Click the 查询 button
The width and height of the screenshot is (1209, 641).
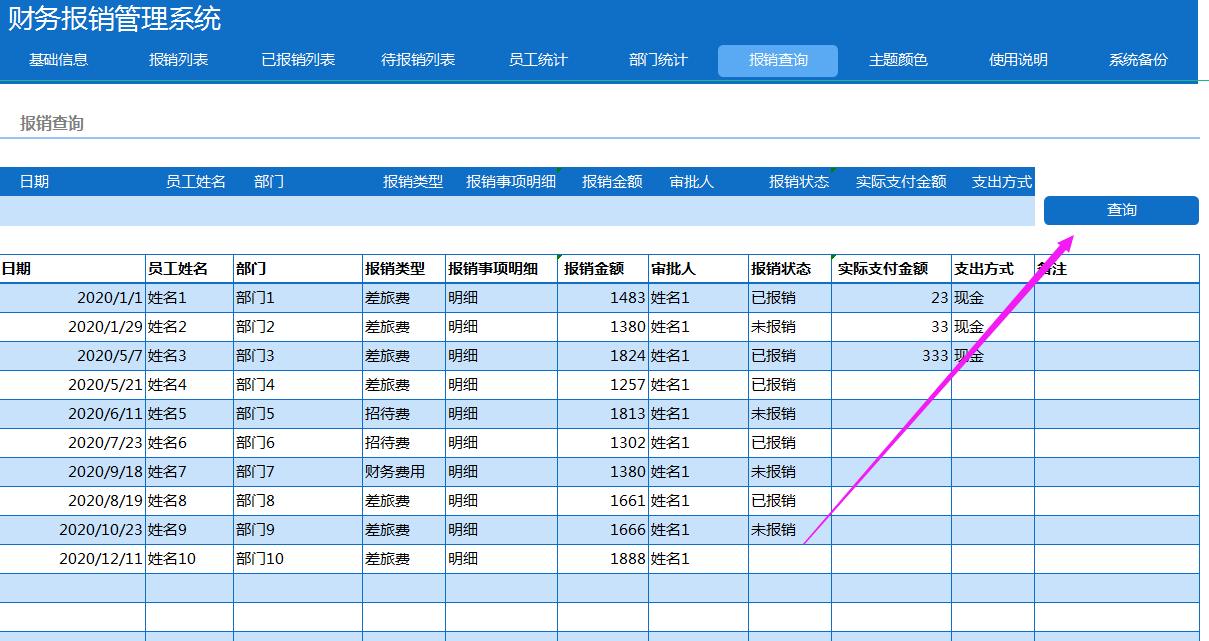1120,210
